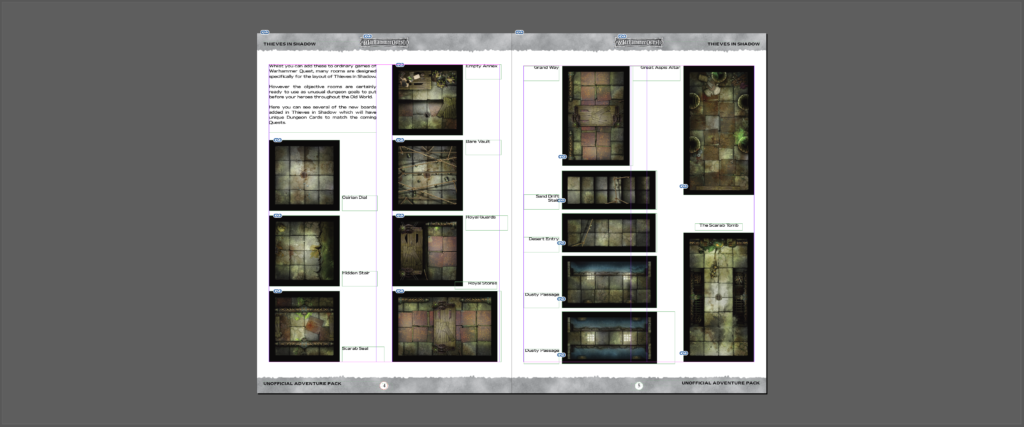Click the link badge on Bare Vault image
Image resolution: width=1024 pixels, height=427 pixels.
point(400,140)
